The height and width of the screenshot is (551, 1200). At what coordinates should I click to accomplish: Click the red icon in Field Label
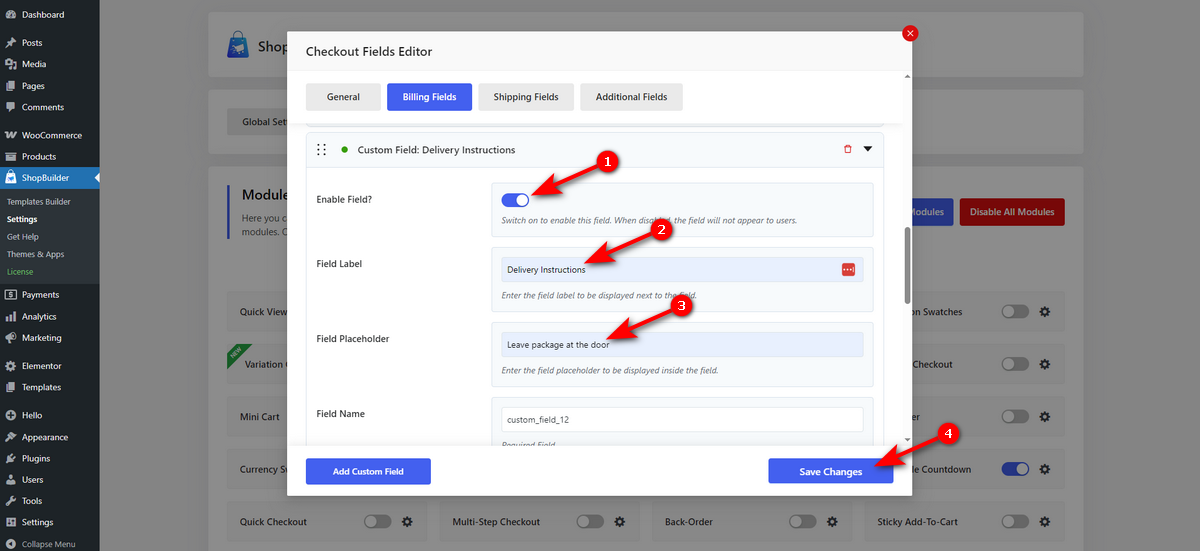848,270
